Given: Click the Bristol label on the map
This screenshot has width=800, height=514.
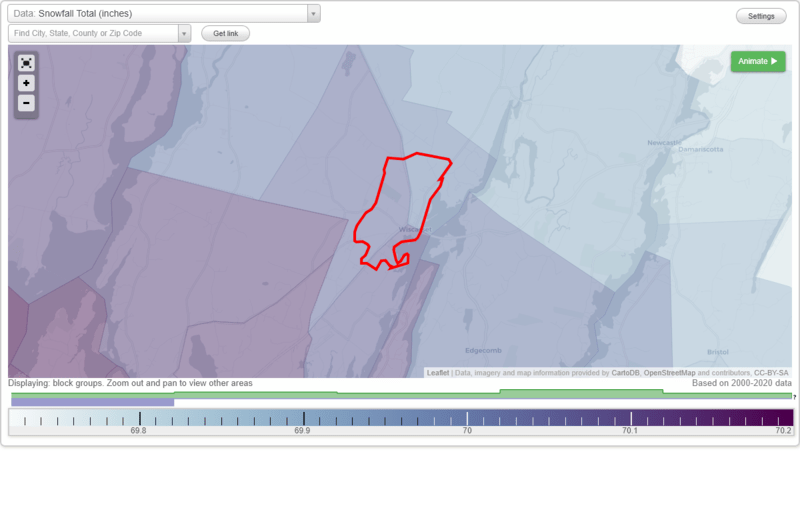Looking at the screenshot, I should point(718,352).
